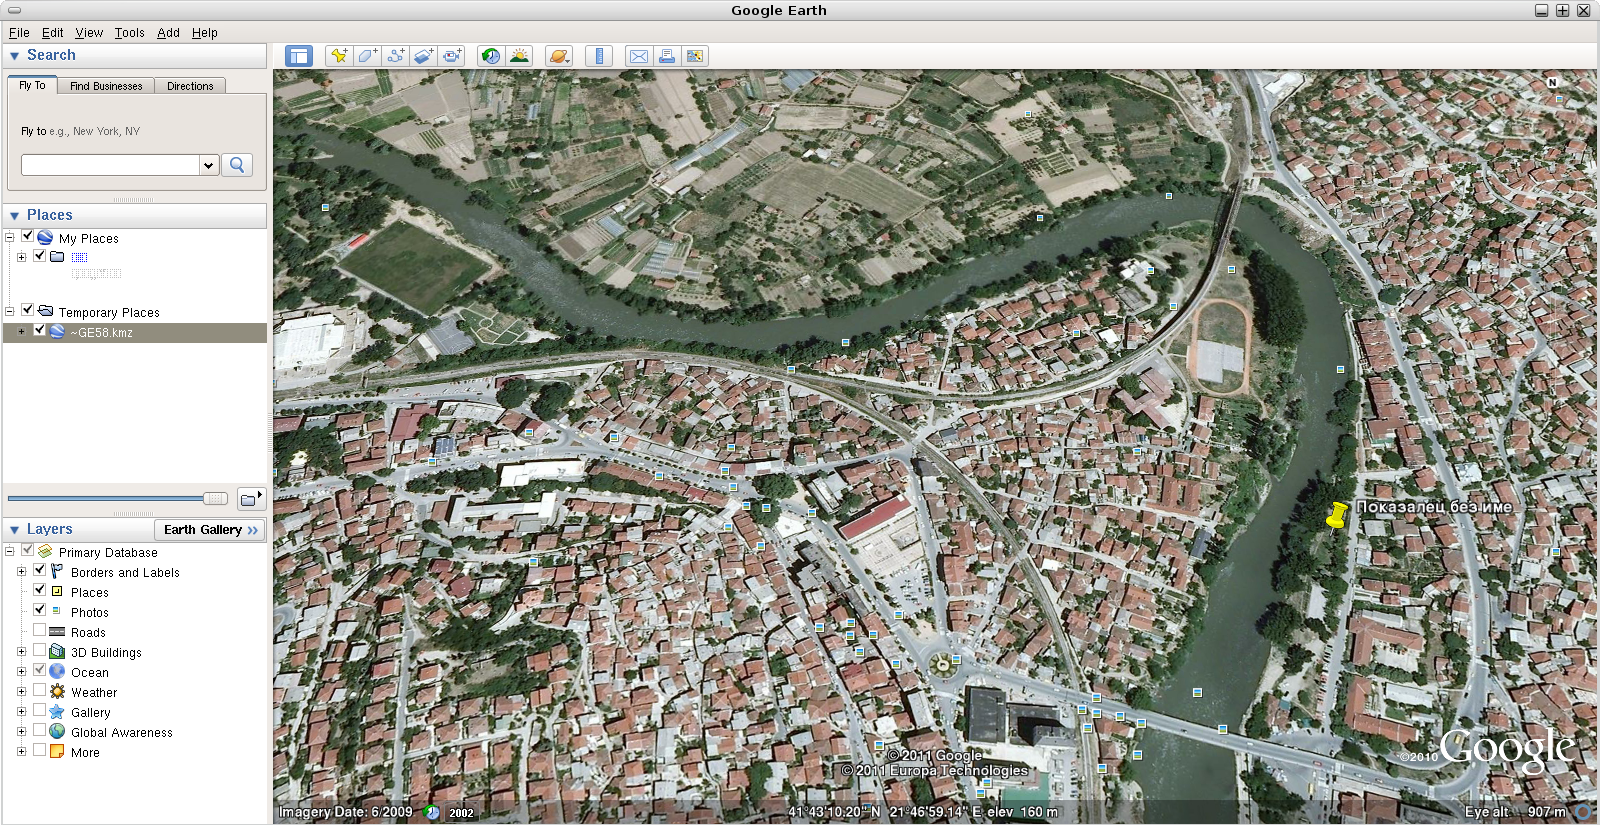Add a polygon using the toolbar
This screenshot has width=1600, height=825.
pos(367,56)
